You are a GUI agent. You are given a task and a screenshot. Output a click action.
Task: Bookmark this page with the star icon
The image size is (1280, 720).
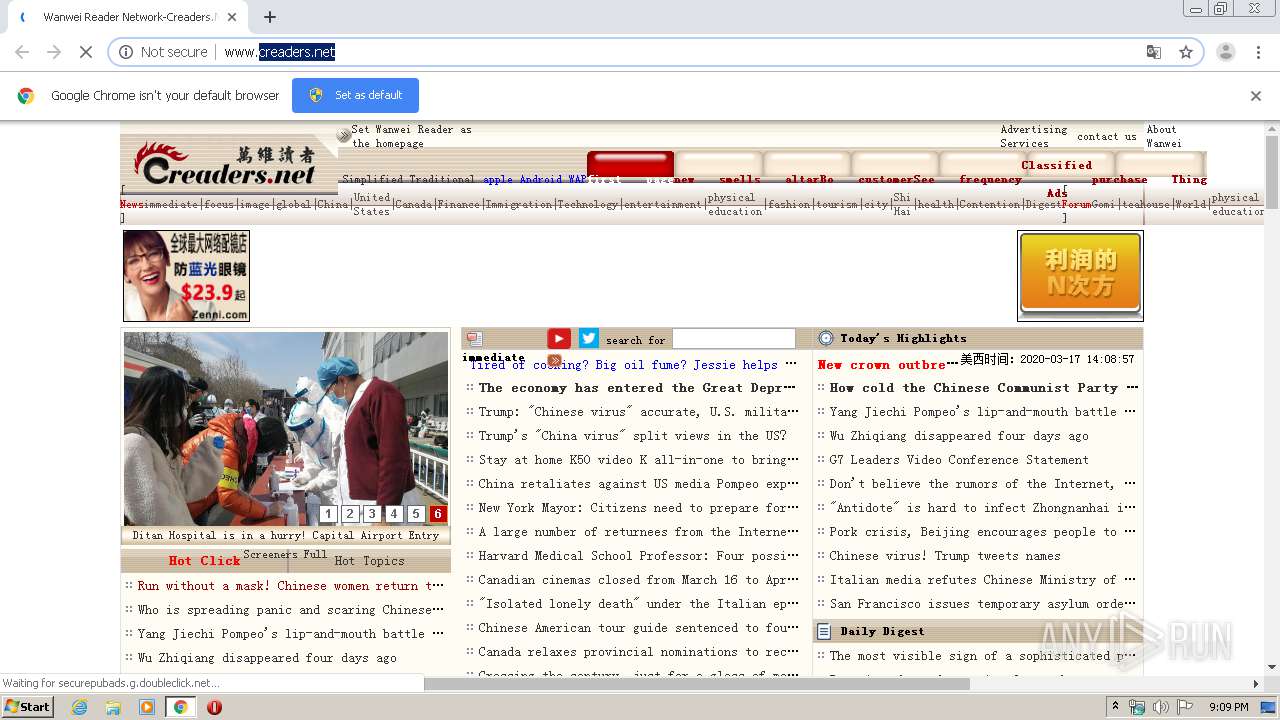click(1186, 52)
